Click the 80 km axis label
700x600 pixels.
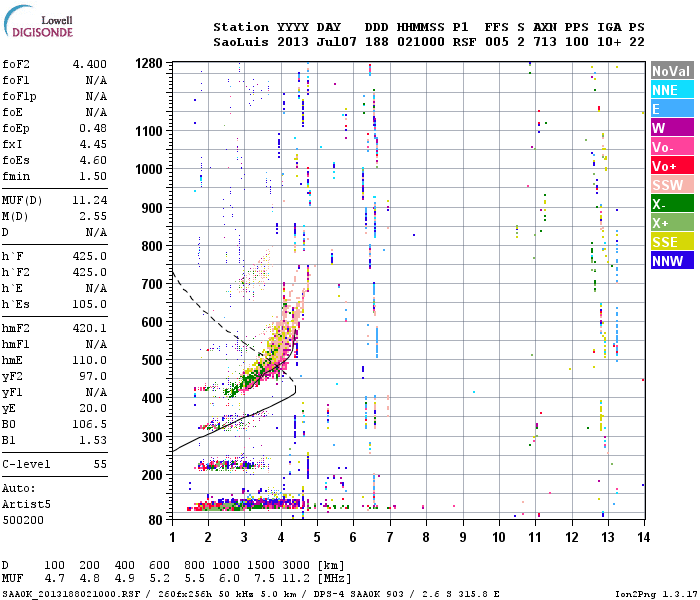click(x=155, y=520)
